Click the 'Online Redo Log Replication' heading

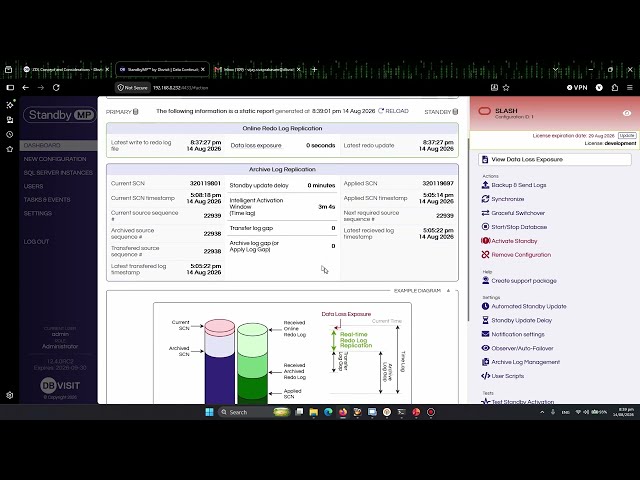click(x=282, y=128)
